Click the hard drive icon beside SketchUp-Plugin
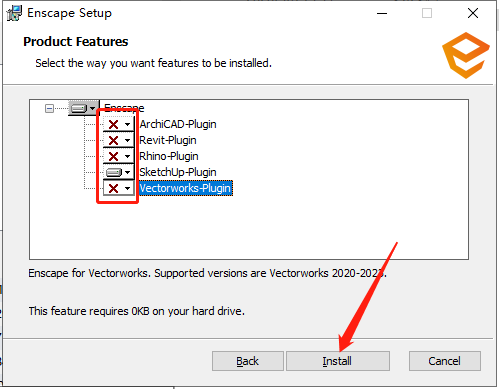 coord(114,172)
